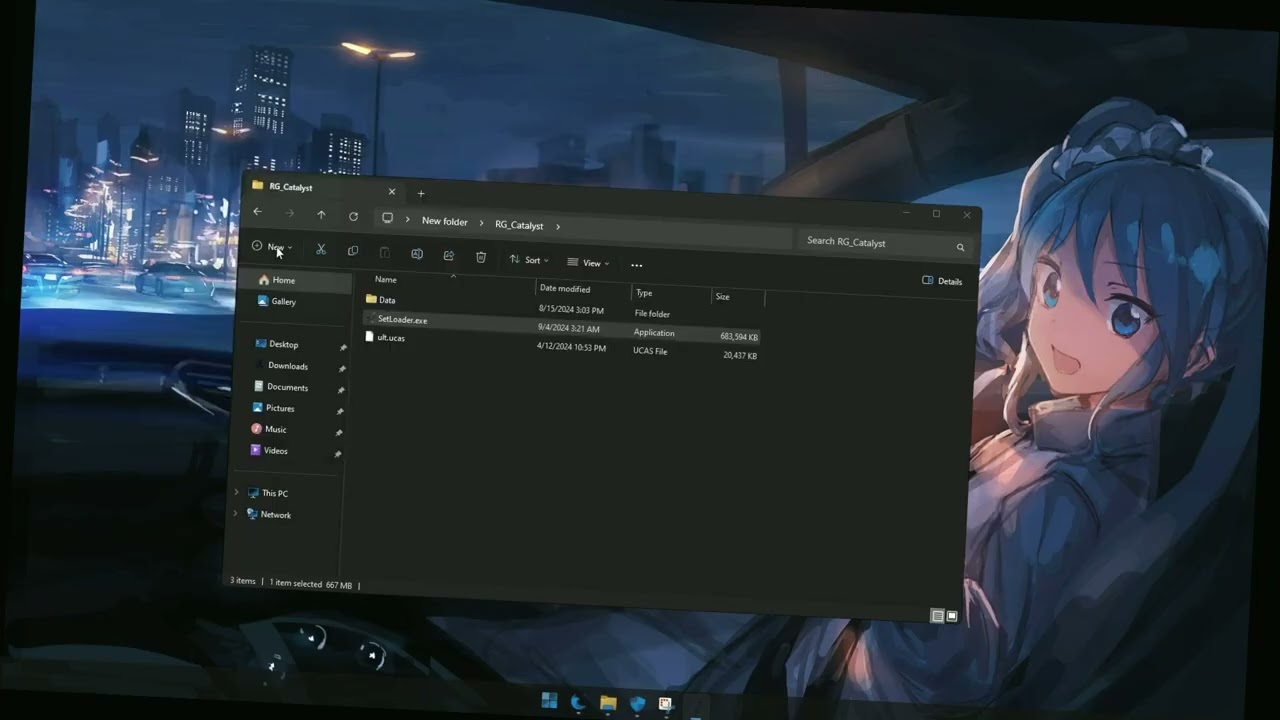Viewport: 1280px width, 720px height.
Task: Click the 3 items status text
Action: click(x=243, y=580)
